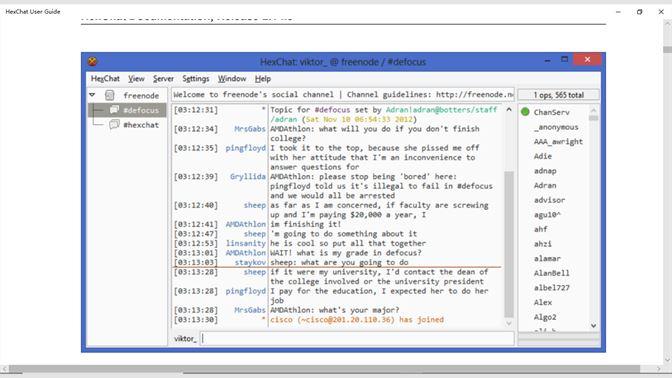Image resolution: width=672 pixels, height=378 pixels.
Task: Click the freenode server icon
Action: [110, 95]
